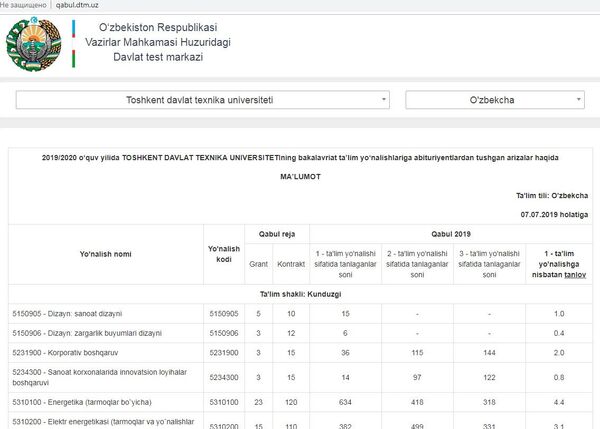
Task: Click the arrow on the Toshkent davlat texnika universiteti combo box
Action: click(385, 101)
